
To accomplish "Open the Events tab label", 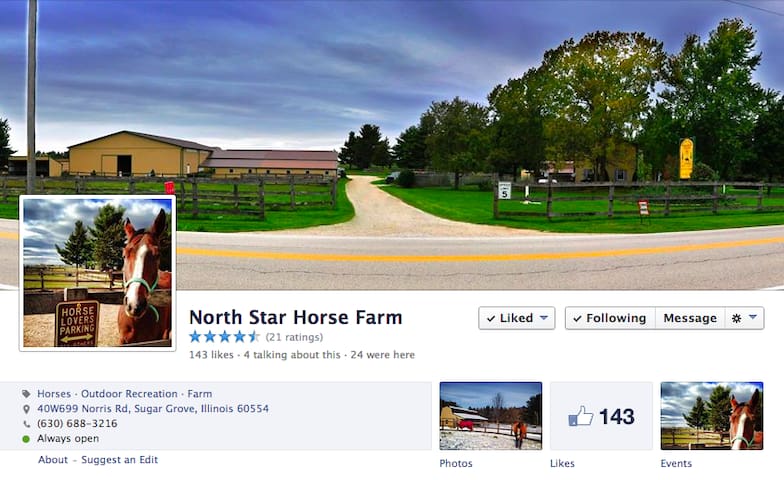I will [x=676, y=464].
